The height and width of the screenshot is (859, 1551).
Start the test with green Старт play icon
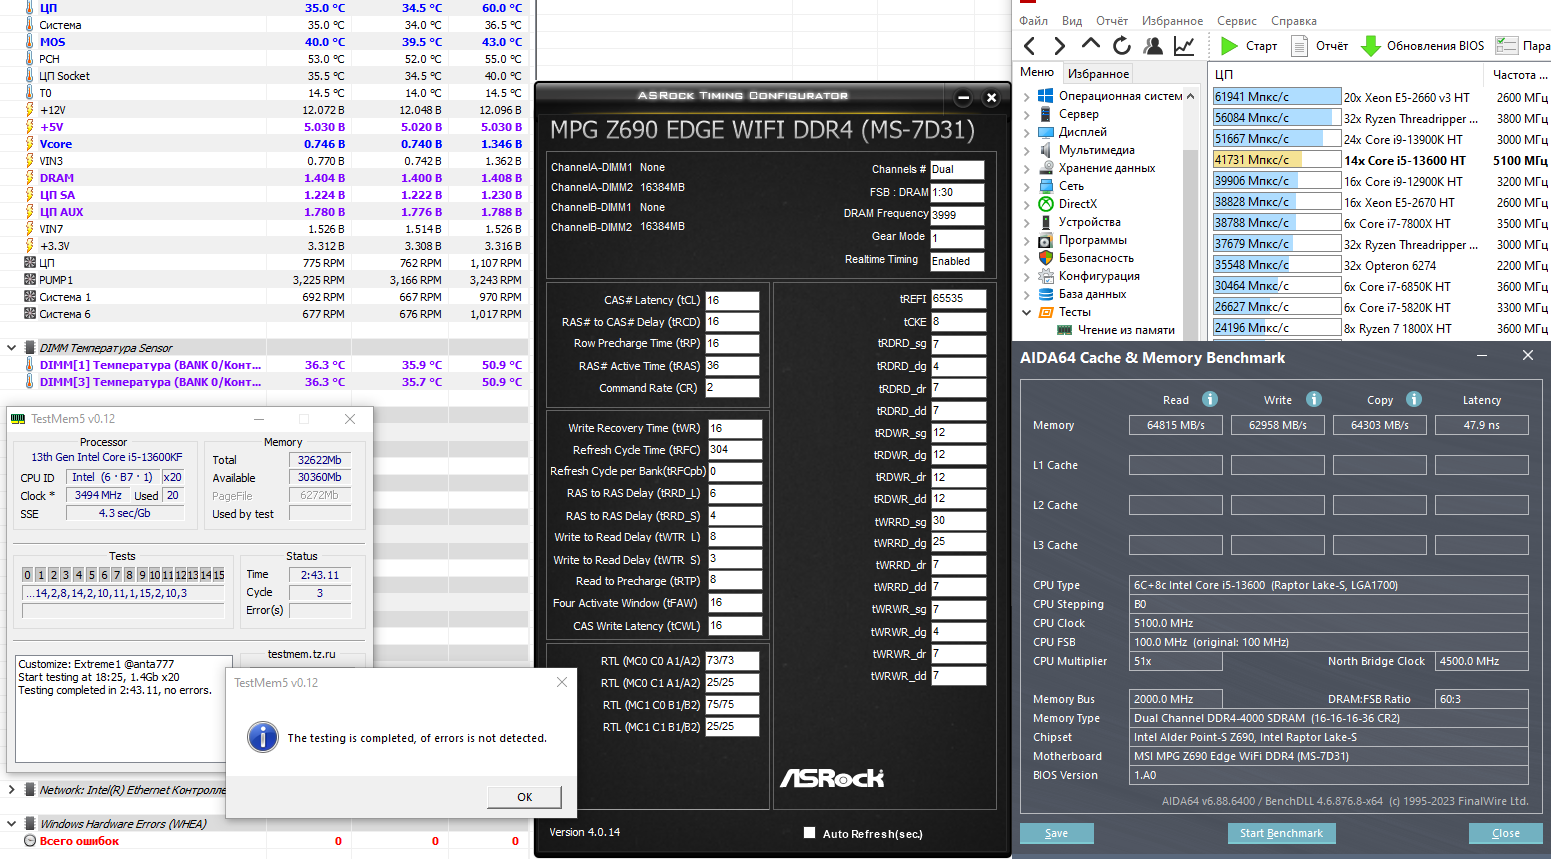coord(1229,46)
